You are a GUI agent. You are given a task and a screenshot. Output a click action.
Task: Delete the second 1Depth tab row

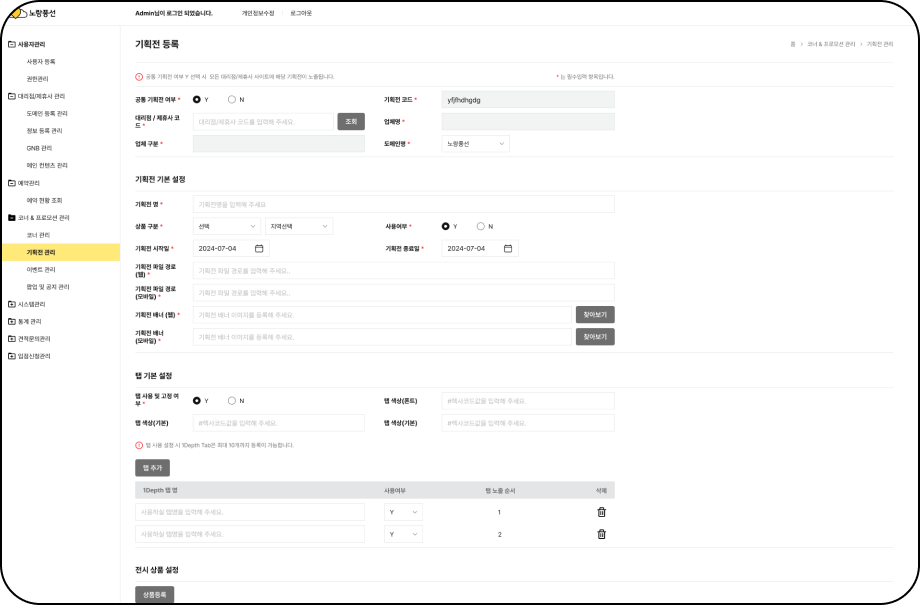[x=601, y=534]
